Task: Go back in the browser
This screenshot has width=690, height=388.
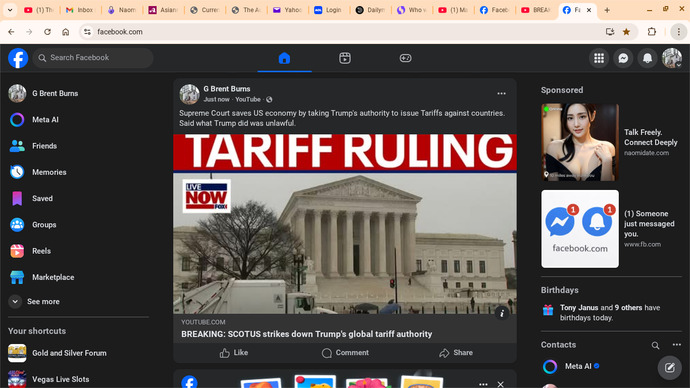Action: pyautogui.click(x=11, y=32)
